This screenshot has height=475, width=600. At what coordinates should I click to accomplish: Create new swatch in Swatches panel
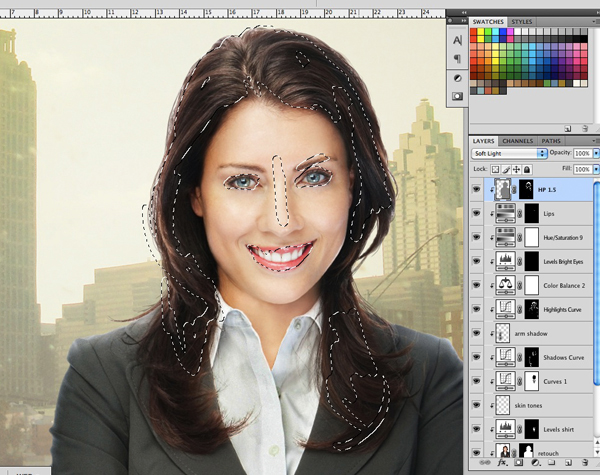tap(568, 128)
